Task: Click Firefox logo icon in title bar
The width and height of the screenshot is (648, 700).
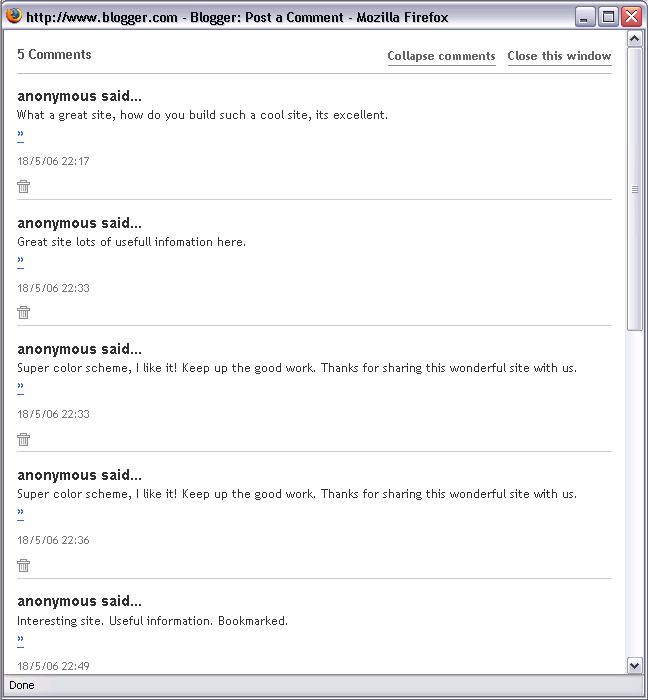Action: (14, 16)
